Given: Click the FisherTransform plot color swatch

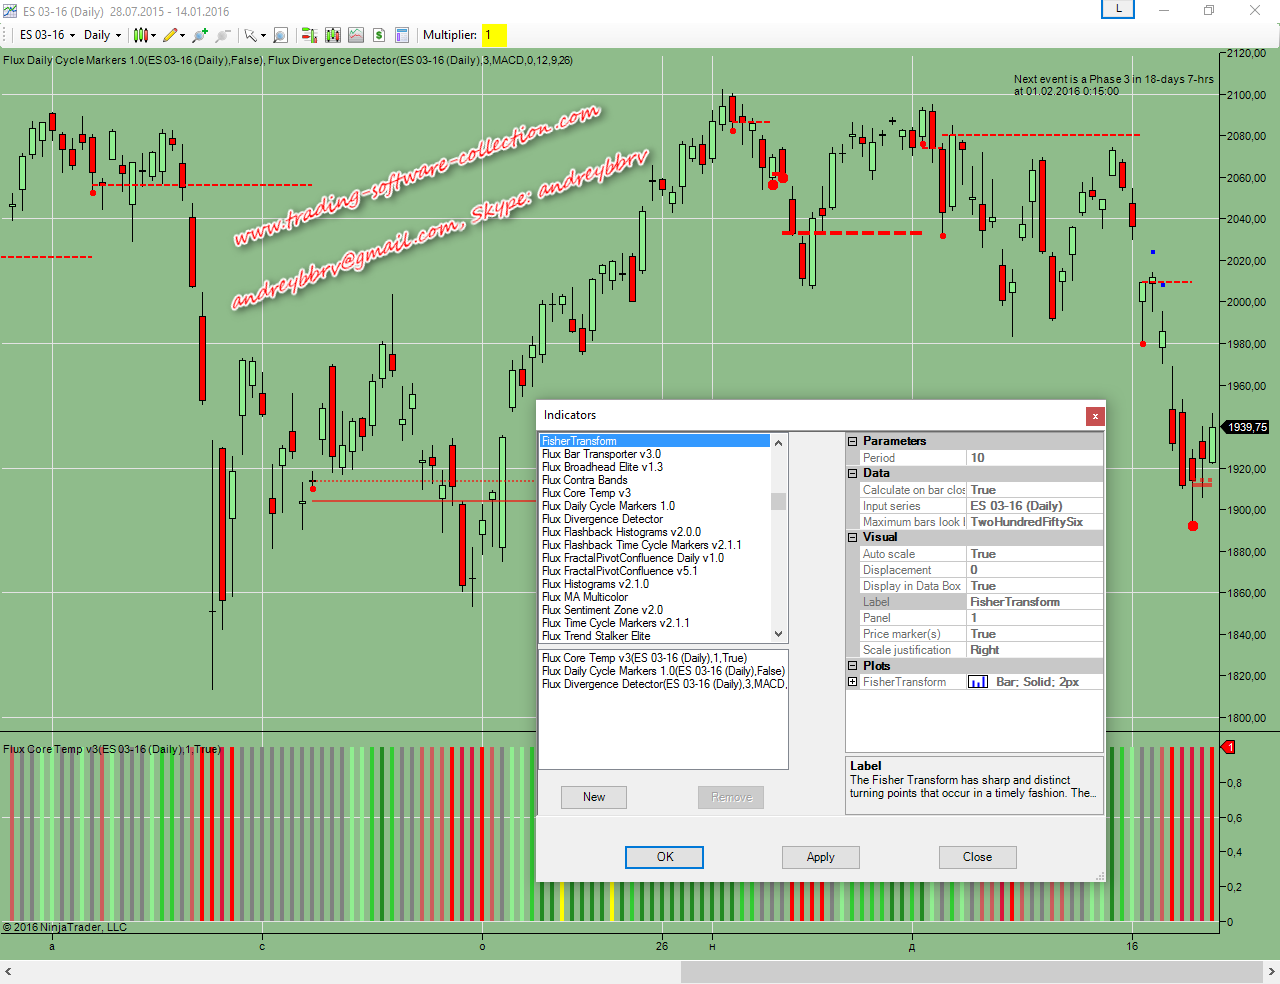Looking at the screenshot, I should [978, 682].
